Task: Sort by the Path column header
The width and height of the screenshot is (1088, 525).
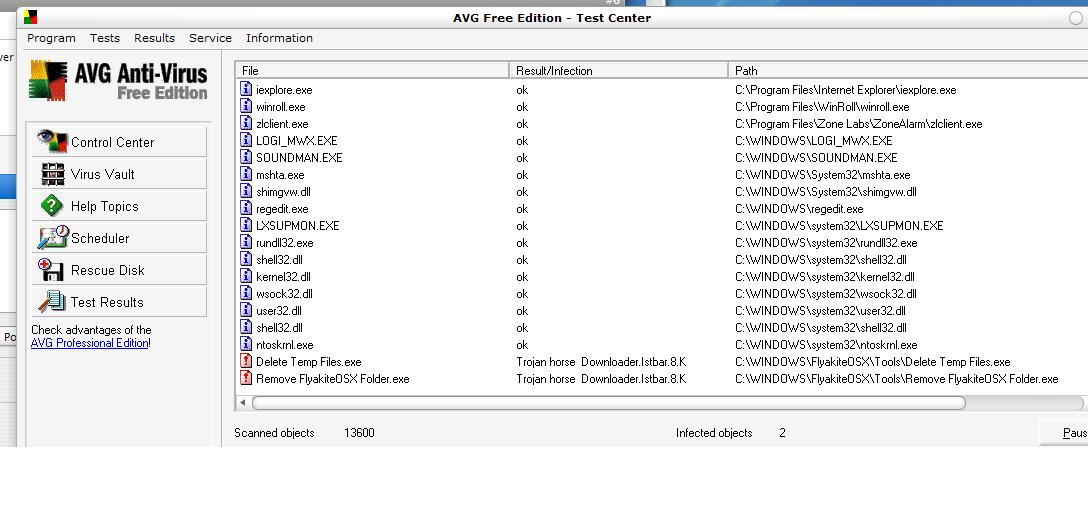Action: coord(908,71)
